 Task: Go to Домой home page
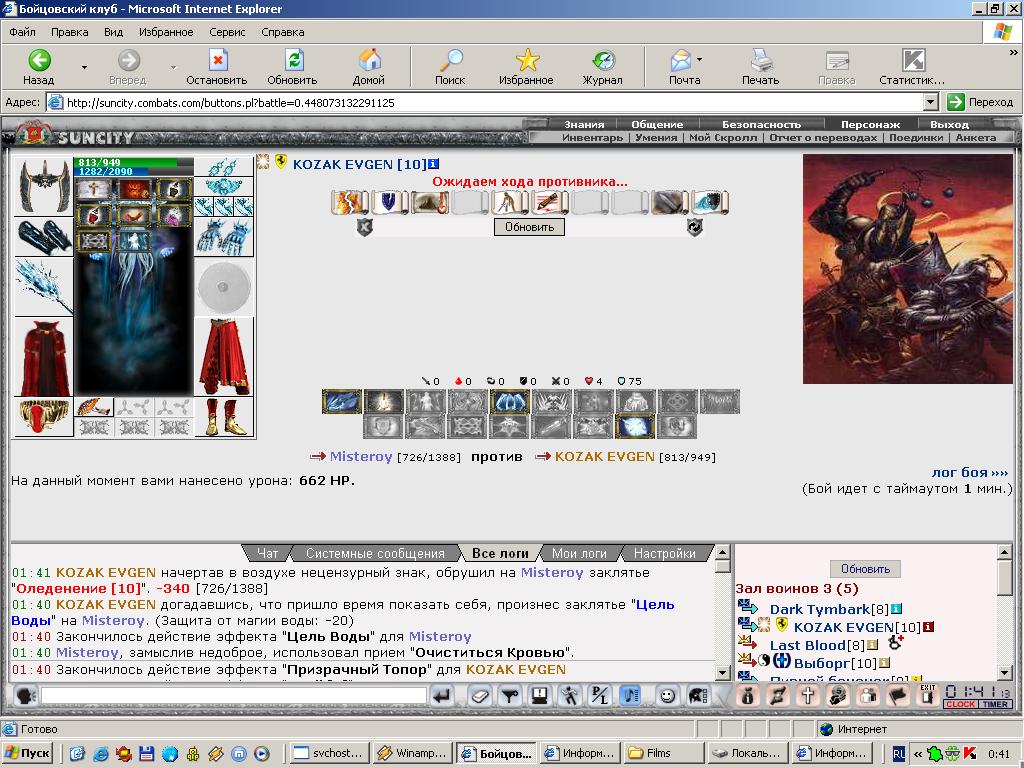369,67
